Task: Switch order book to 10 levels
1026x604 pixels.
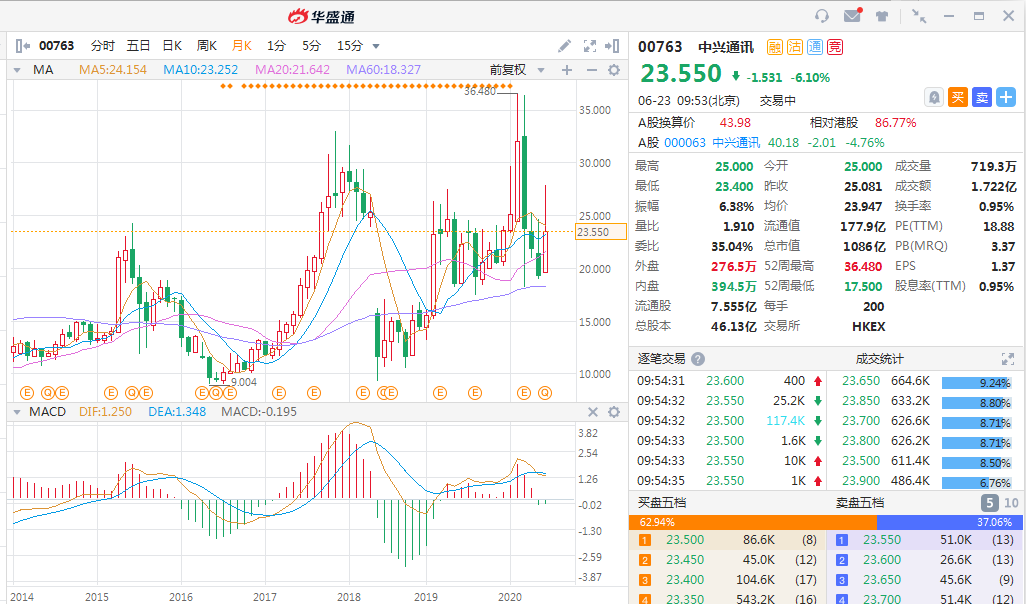Action: coord(1011,503)
